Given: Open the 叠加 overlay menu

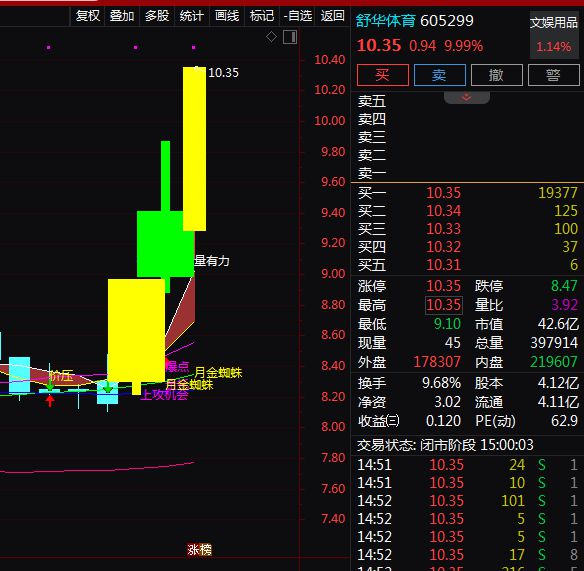Looking at the screenshot, I should (122, 16).
